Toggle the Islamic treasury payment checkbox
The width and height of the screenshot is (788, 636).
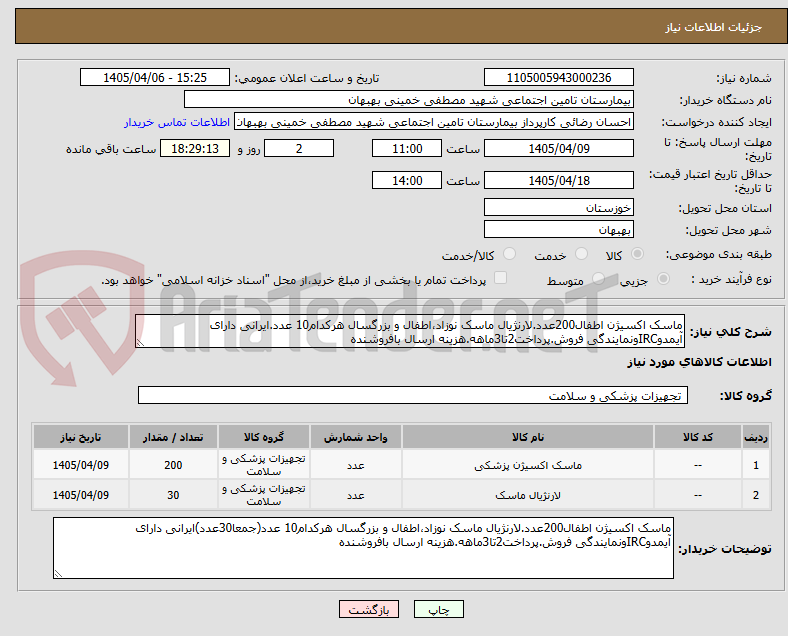click(501, 278)
